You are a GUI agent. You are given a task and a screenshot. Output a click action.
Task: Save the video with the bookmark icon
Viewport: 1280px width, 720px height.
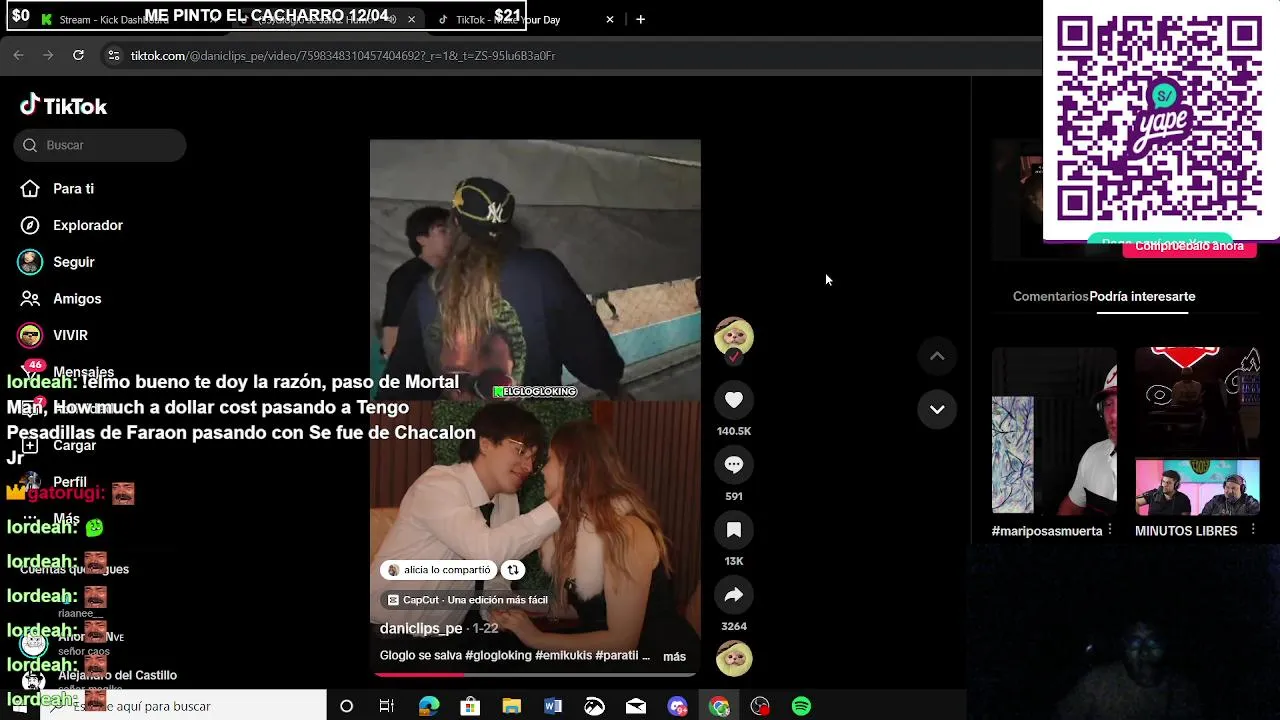(733, 530)
